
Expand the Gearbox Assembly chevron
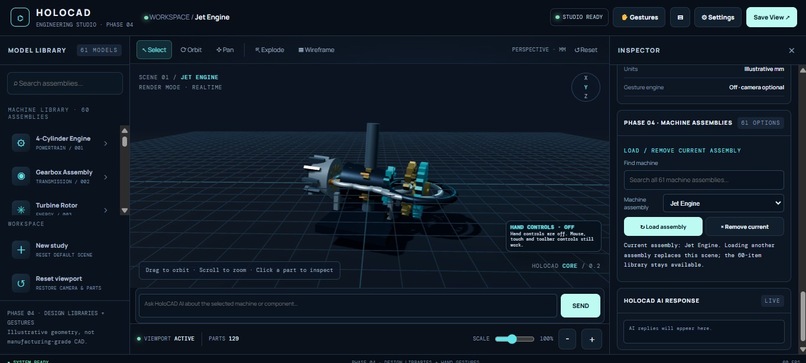coord(105,177)
